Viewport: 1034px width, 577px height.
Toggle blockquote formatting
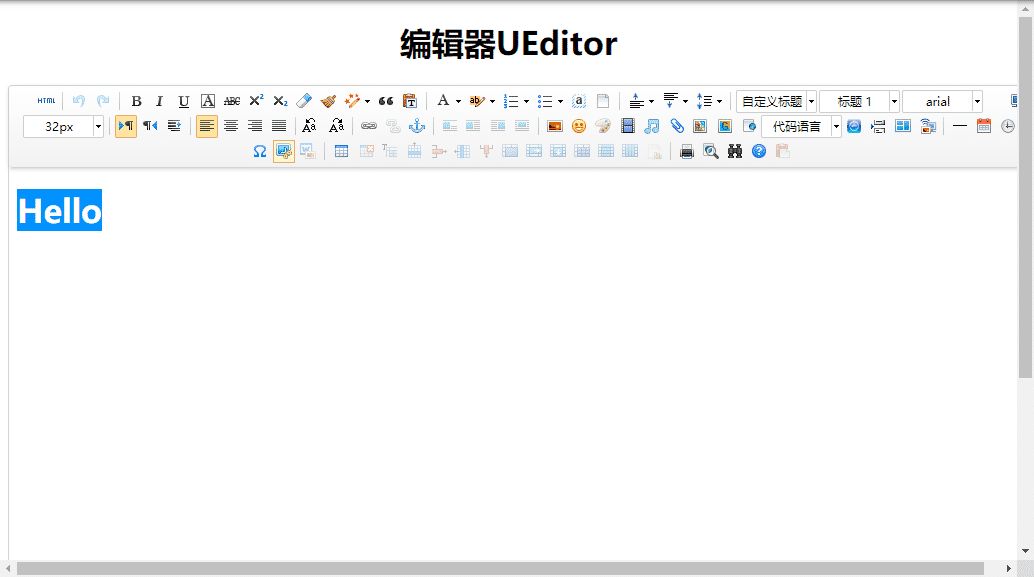[x=386, y=101]
